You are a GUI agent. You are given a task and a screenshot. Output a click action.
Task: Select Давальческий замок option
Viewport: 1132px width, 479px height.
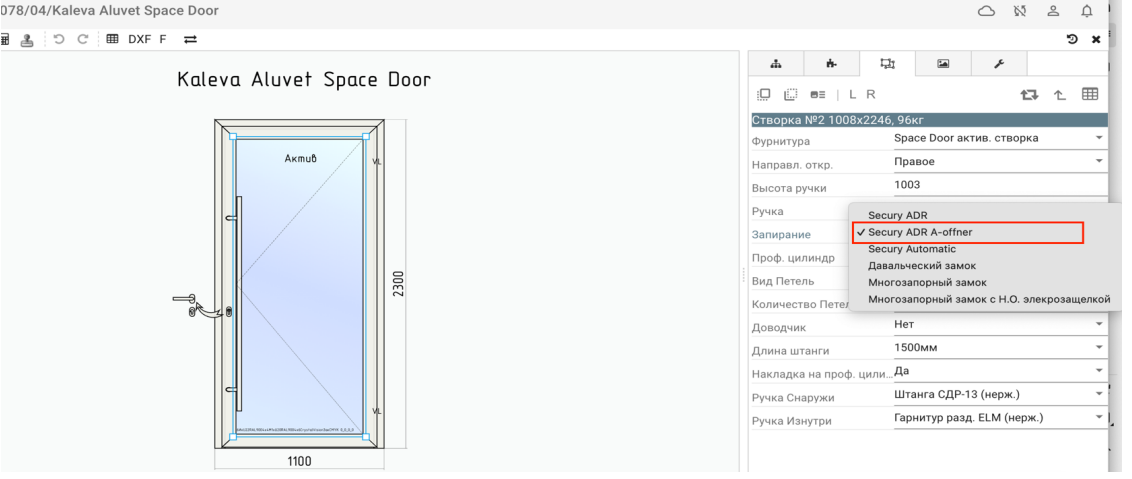pos(922,266)
